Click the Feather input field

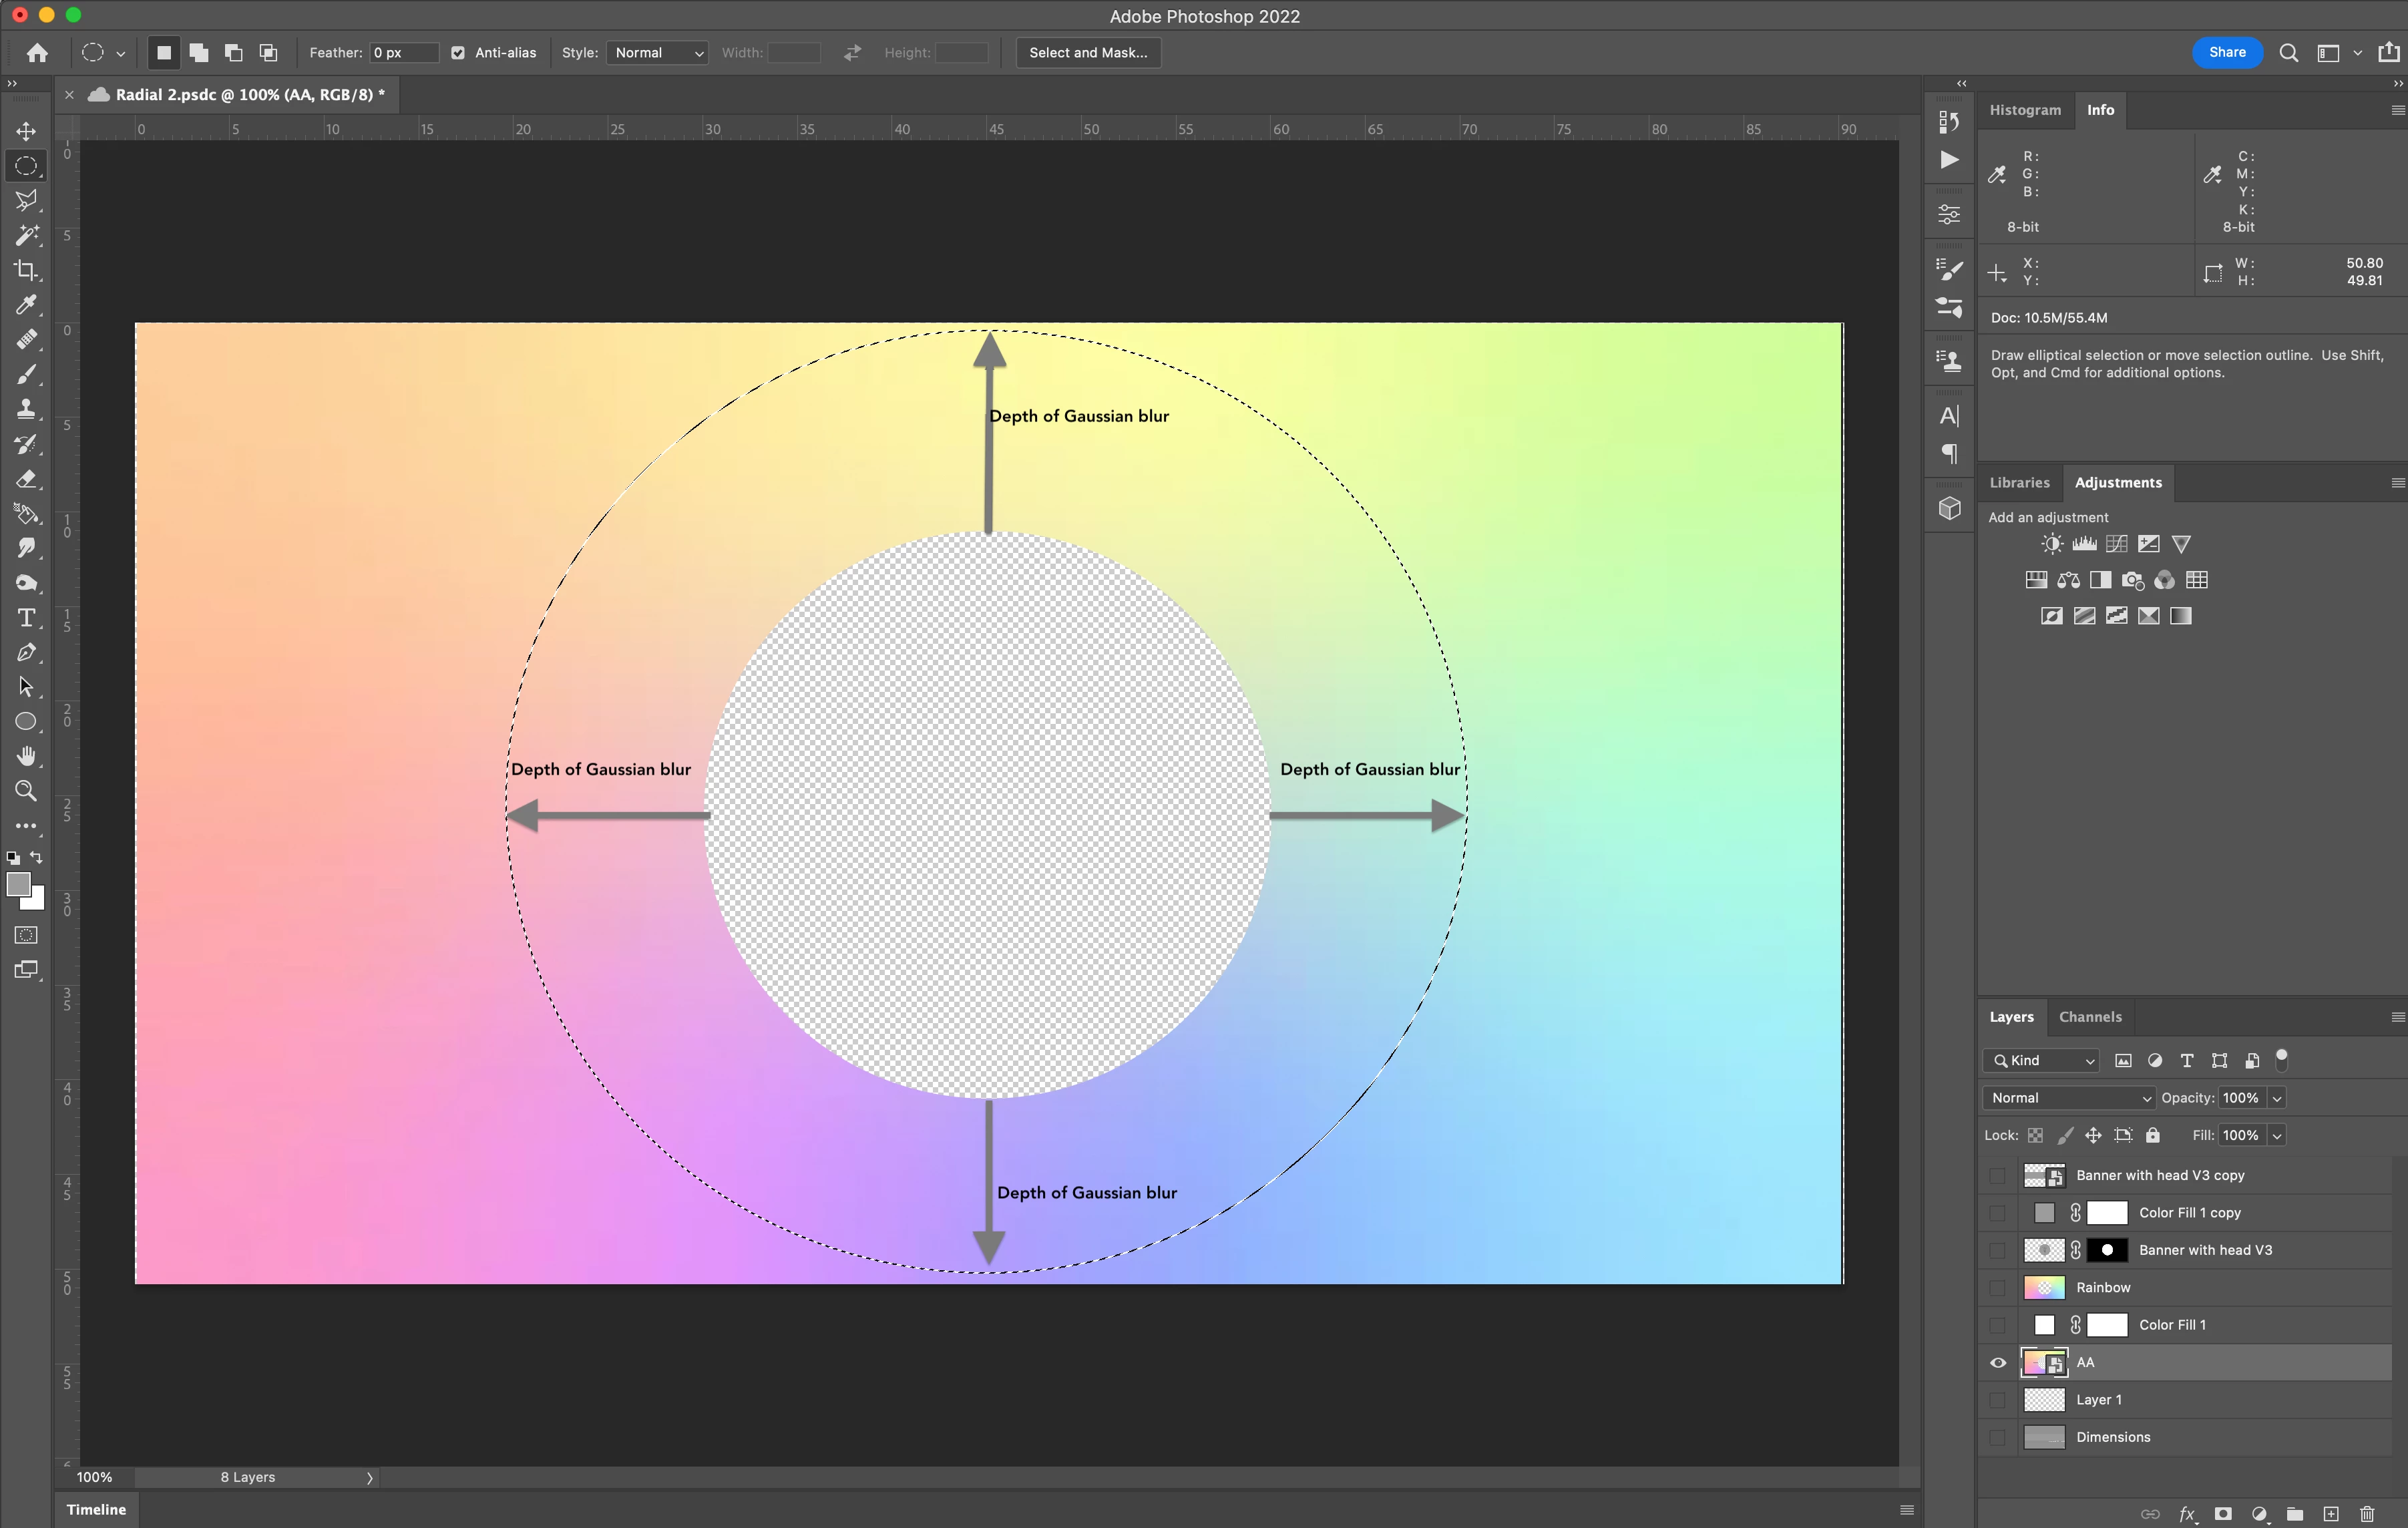pos(403,53)
